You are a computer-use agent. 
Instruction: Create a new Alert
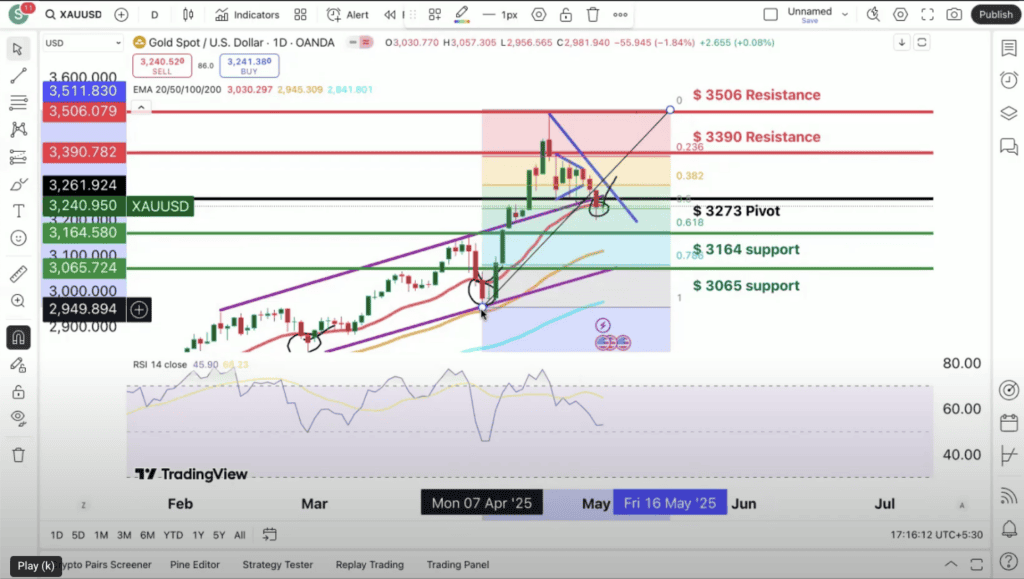pos(347,14)
